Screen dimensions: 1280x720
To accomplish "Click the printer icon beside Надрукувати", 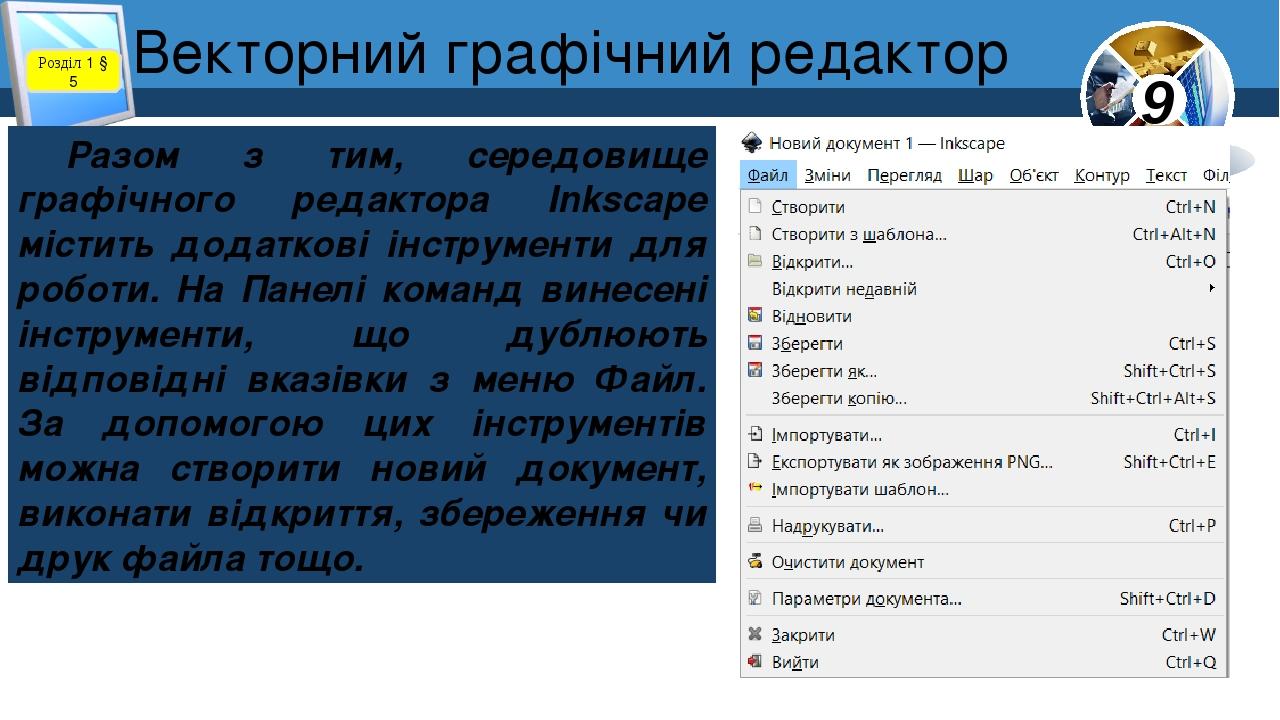I will tap(755, 525).
